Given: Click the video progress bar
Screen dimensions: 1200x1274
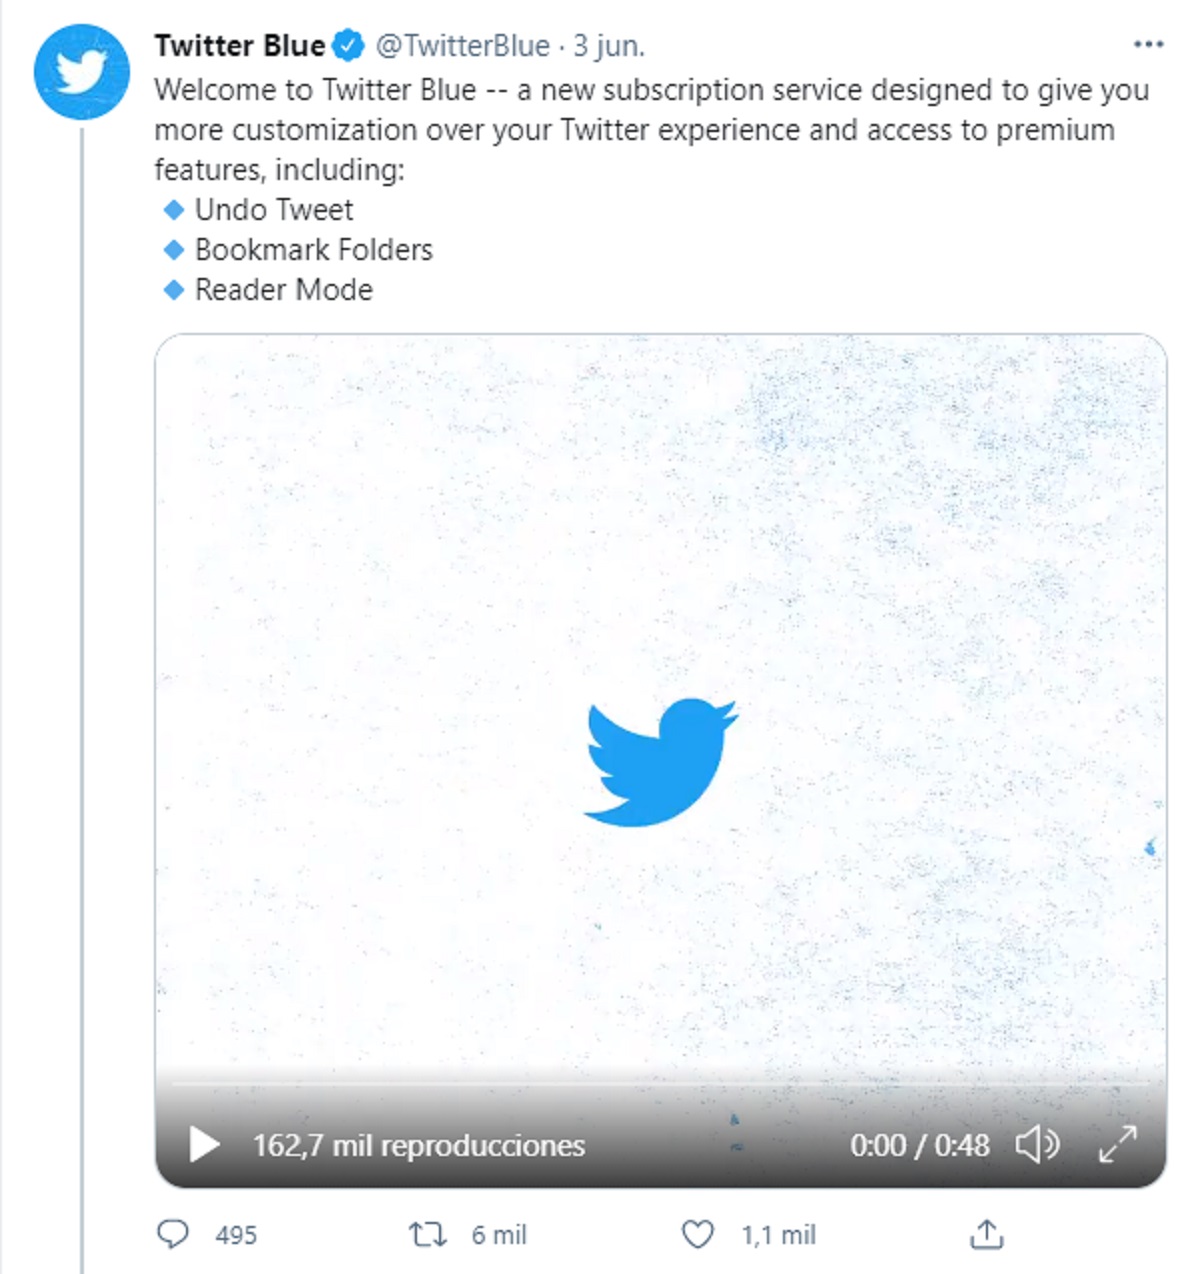Looking at the screenshot, I should [x=660, y=1083].
